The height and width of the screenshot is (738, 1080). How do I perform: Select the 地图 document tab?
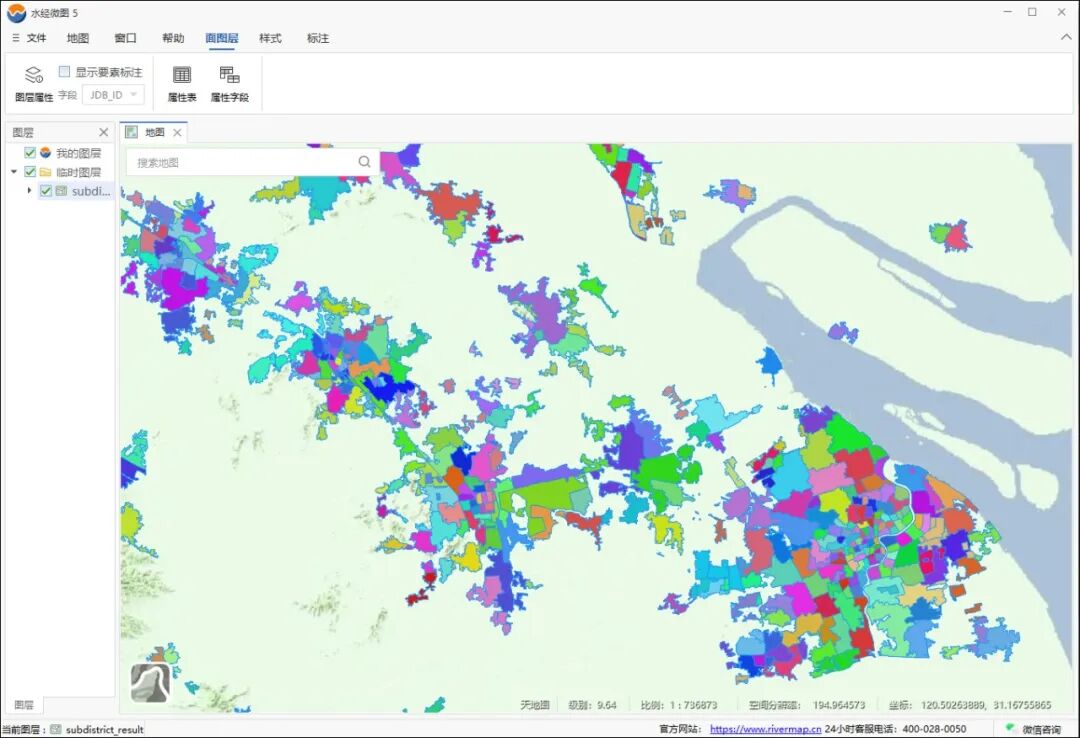pos(154,132)
